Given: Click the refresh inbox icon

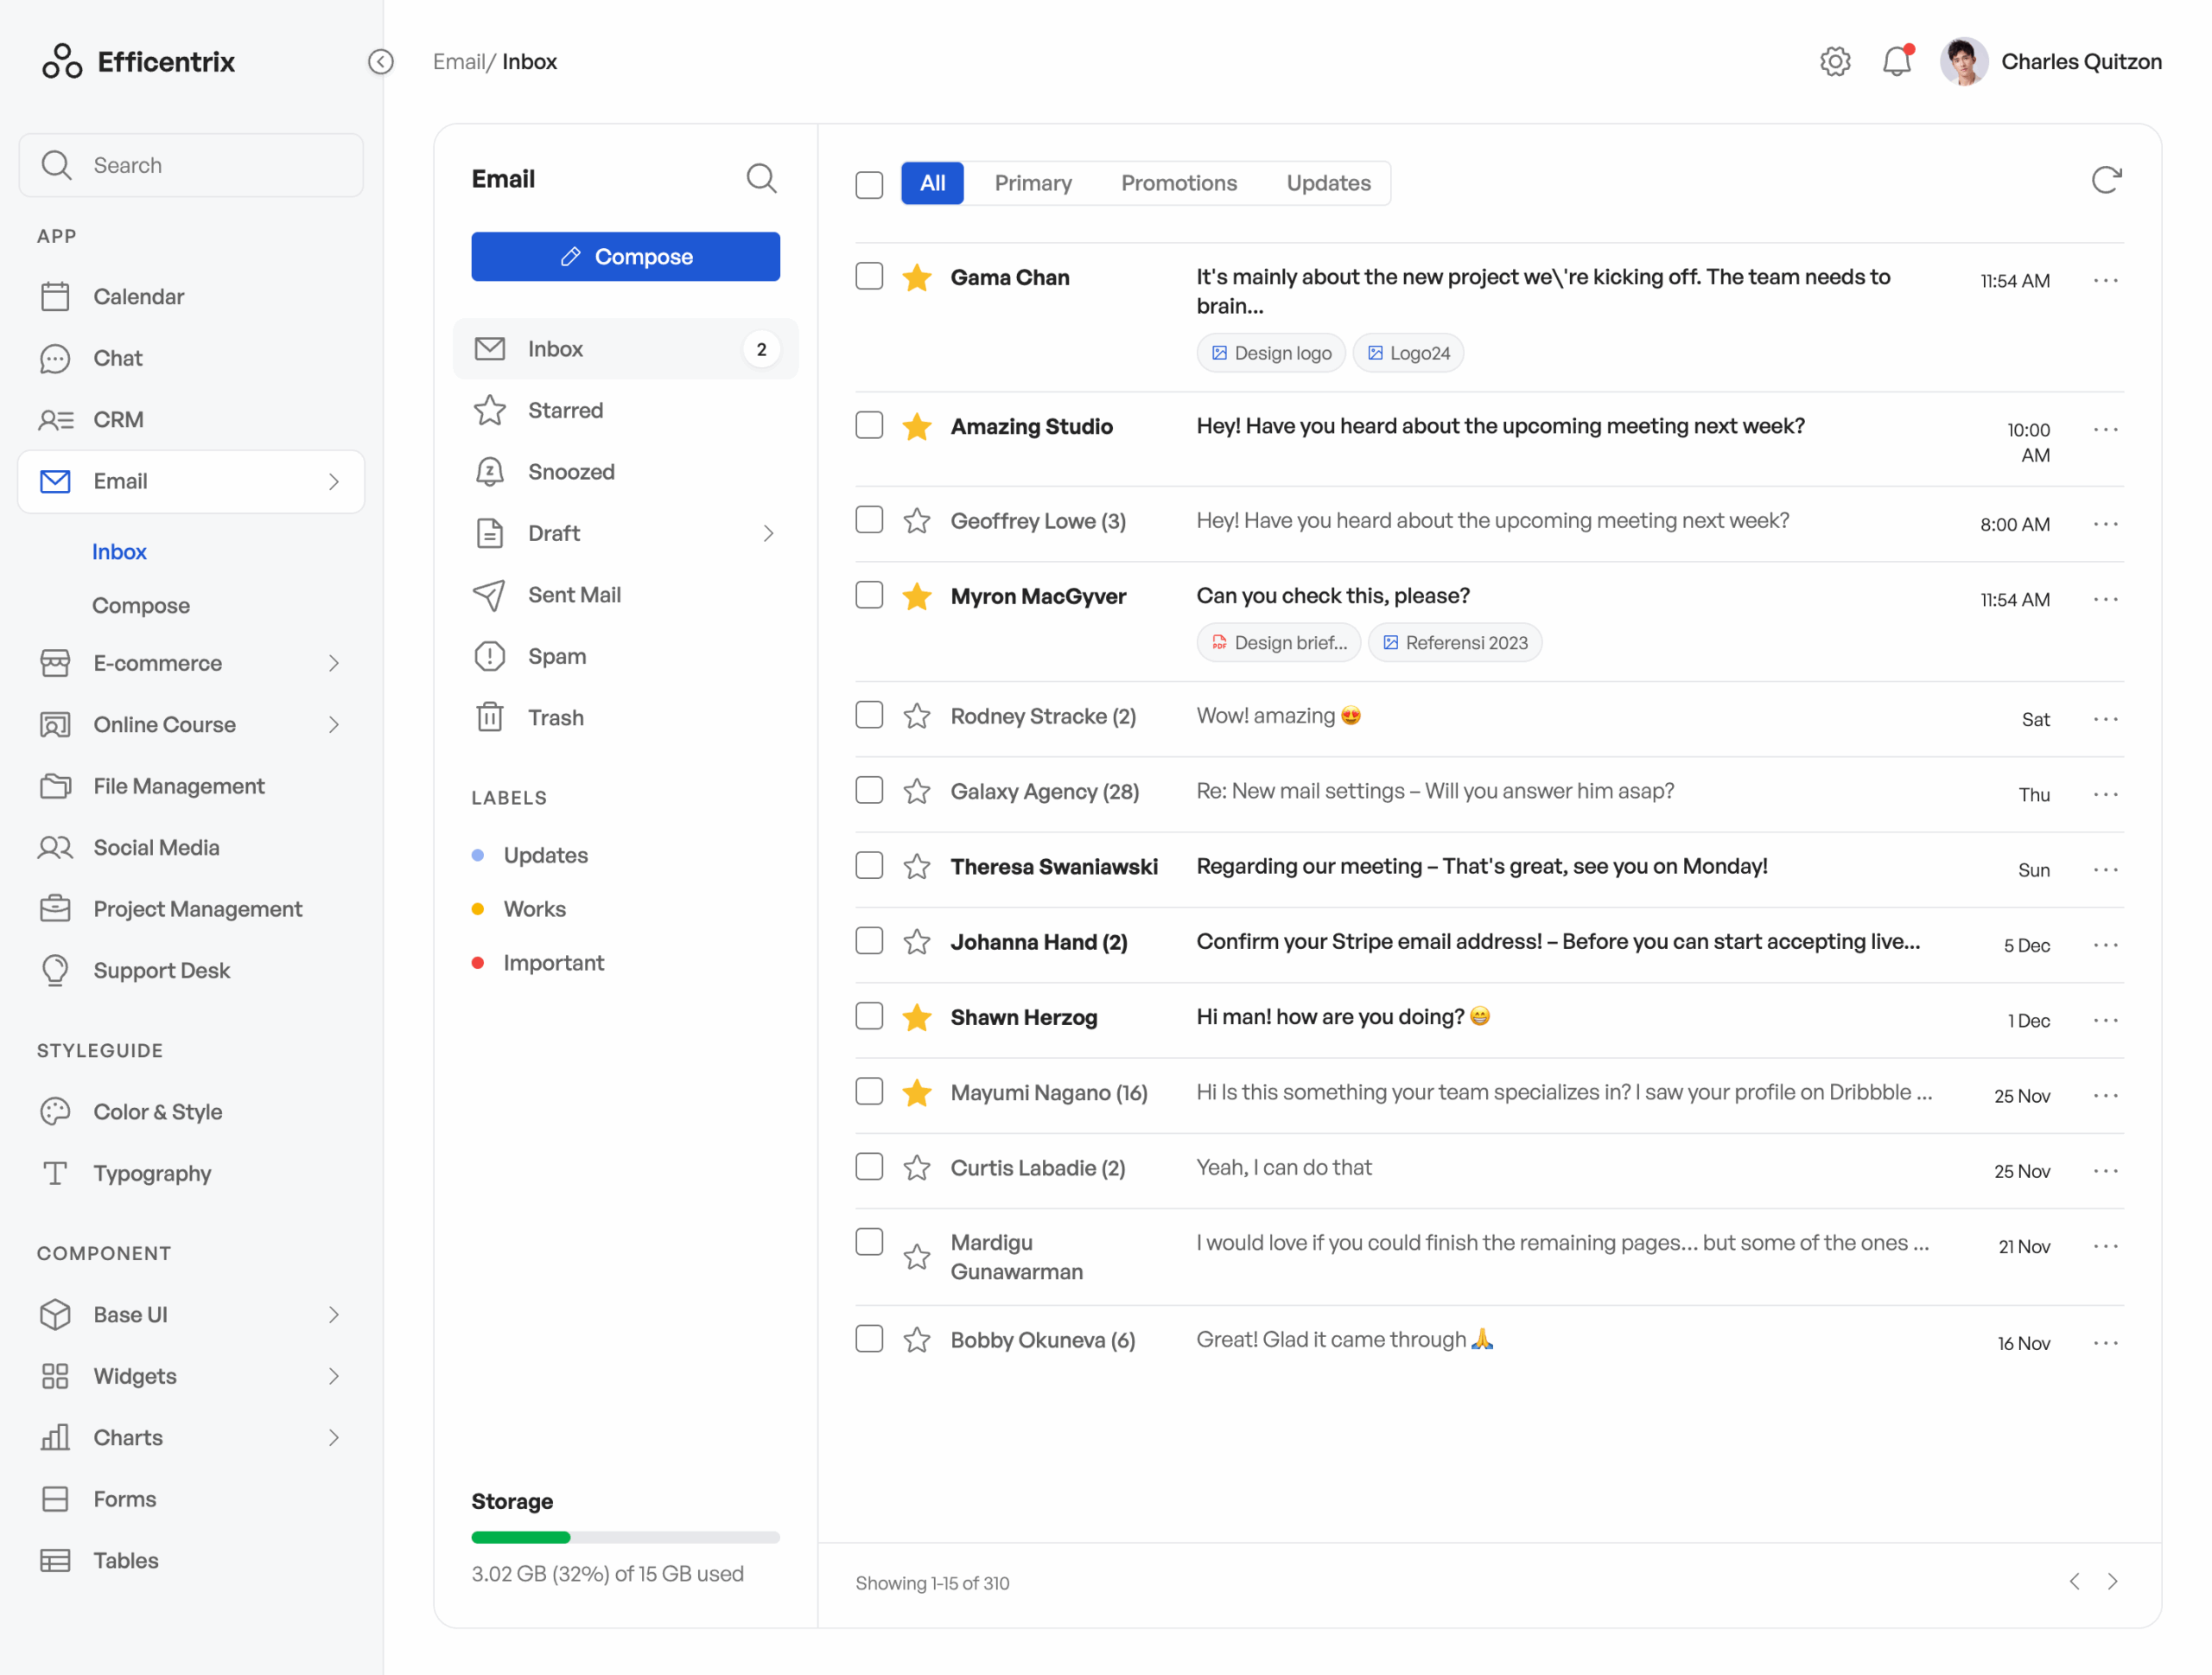Looking at the screenshot, I should pos(2105,180).
